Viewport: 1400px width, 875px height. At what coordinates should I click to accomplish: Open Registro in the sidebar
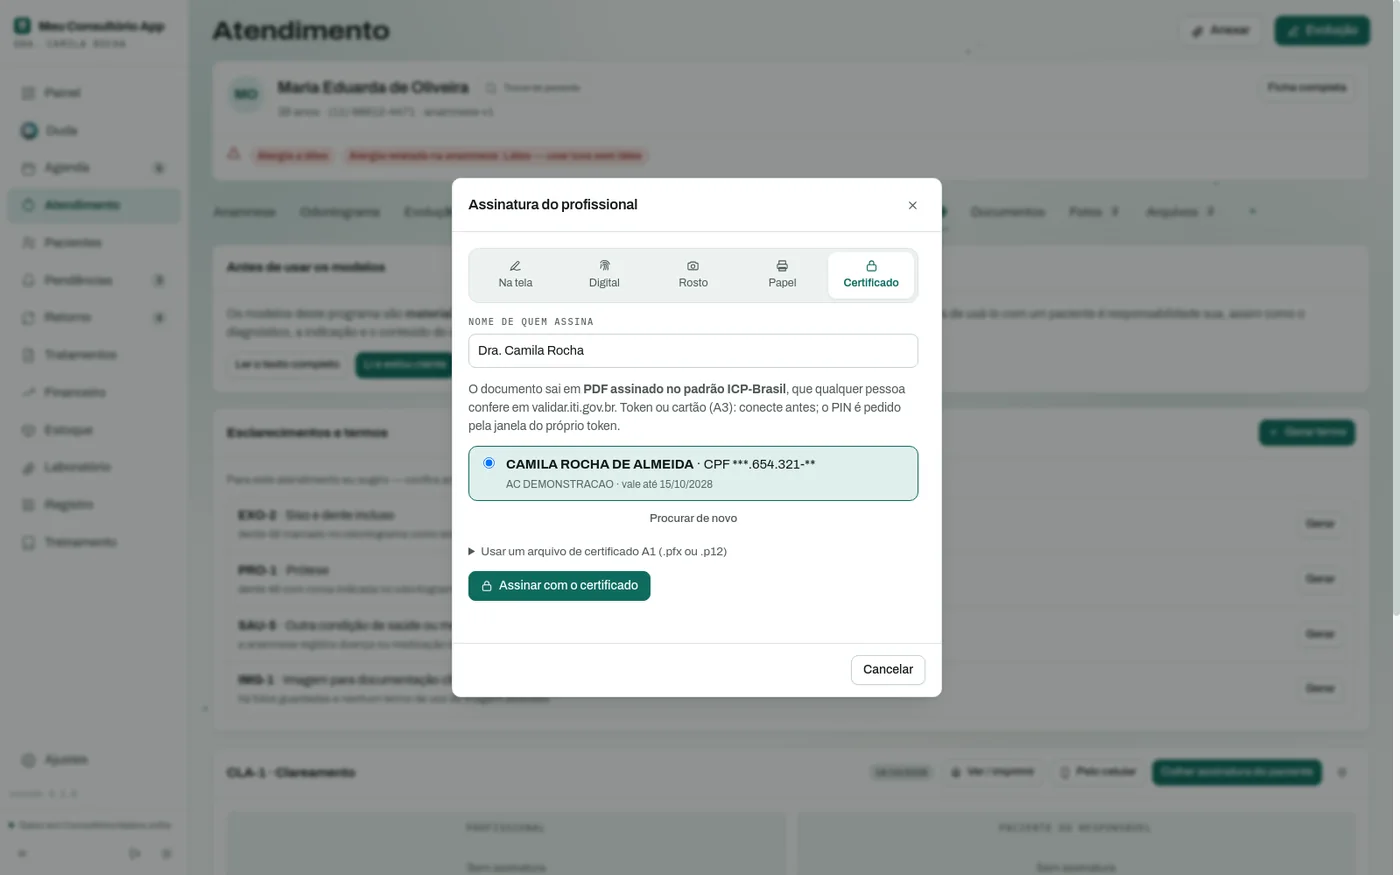click(94, 505)
